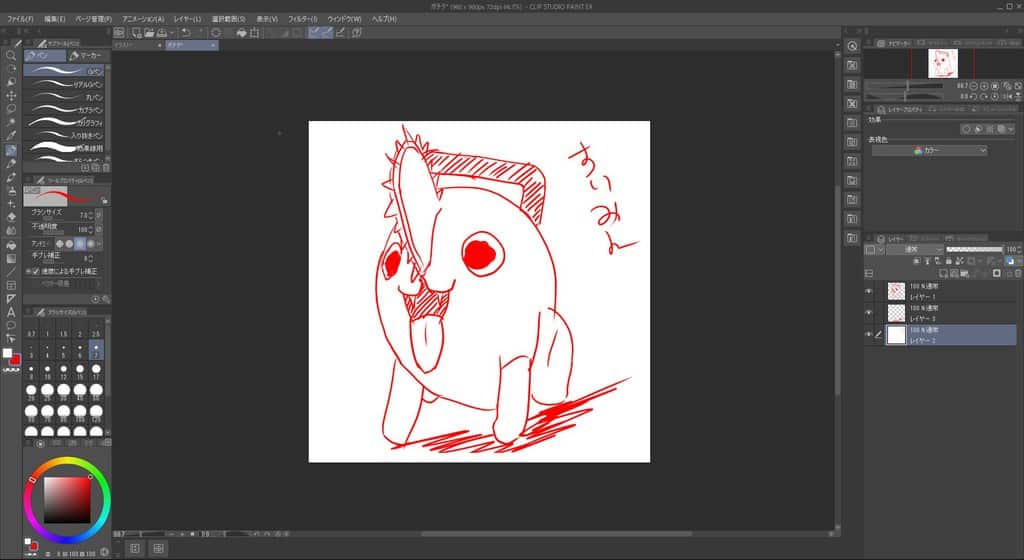This screenshot has height=560, width=1024.
Task: Open the ファイル(F) menu
Action: [x=20, y=19]
